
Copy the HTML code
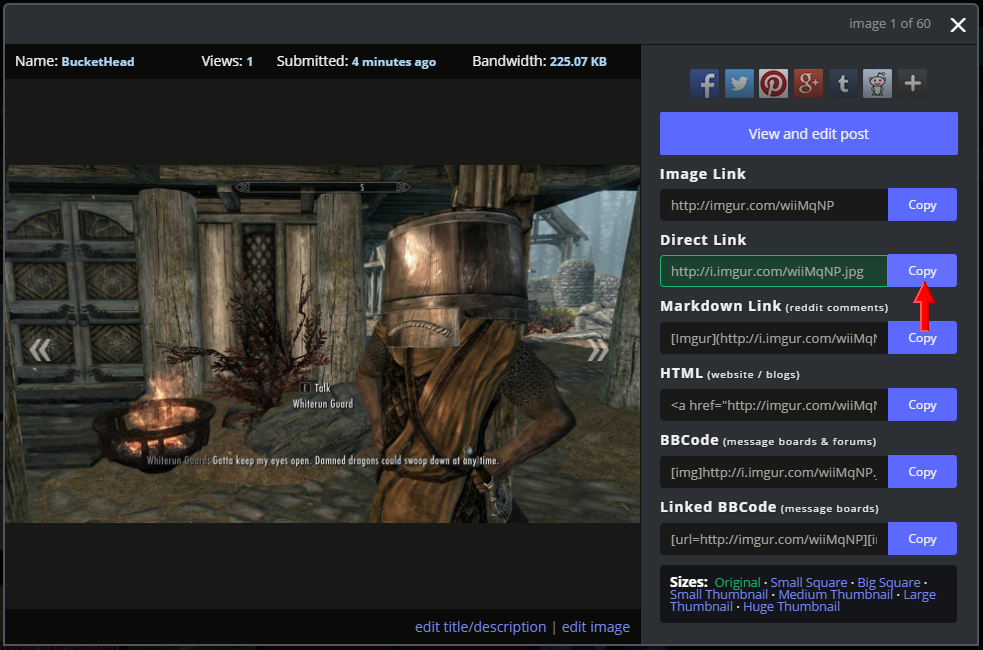coord(922,405)
